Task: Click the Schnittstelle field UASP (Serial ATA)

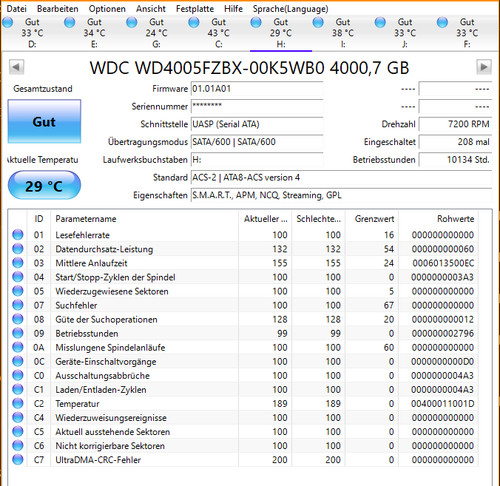Action: click(x=257, y=124)
